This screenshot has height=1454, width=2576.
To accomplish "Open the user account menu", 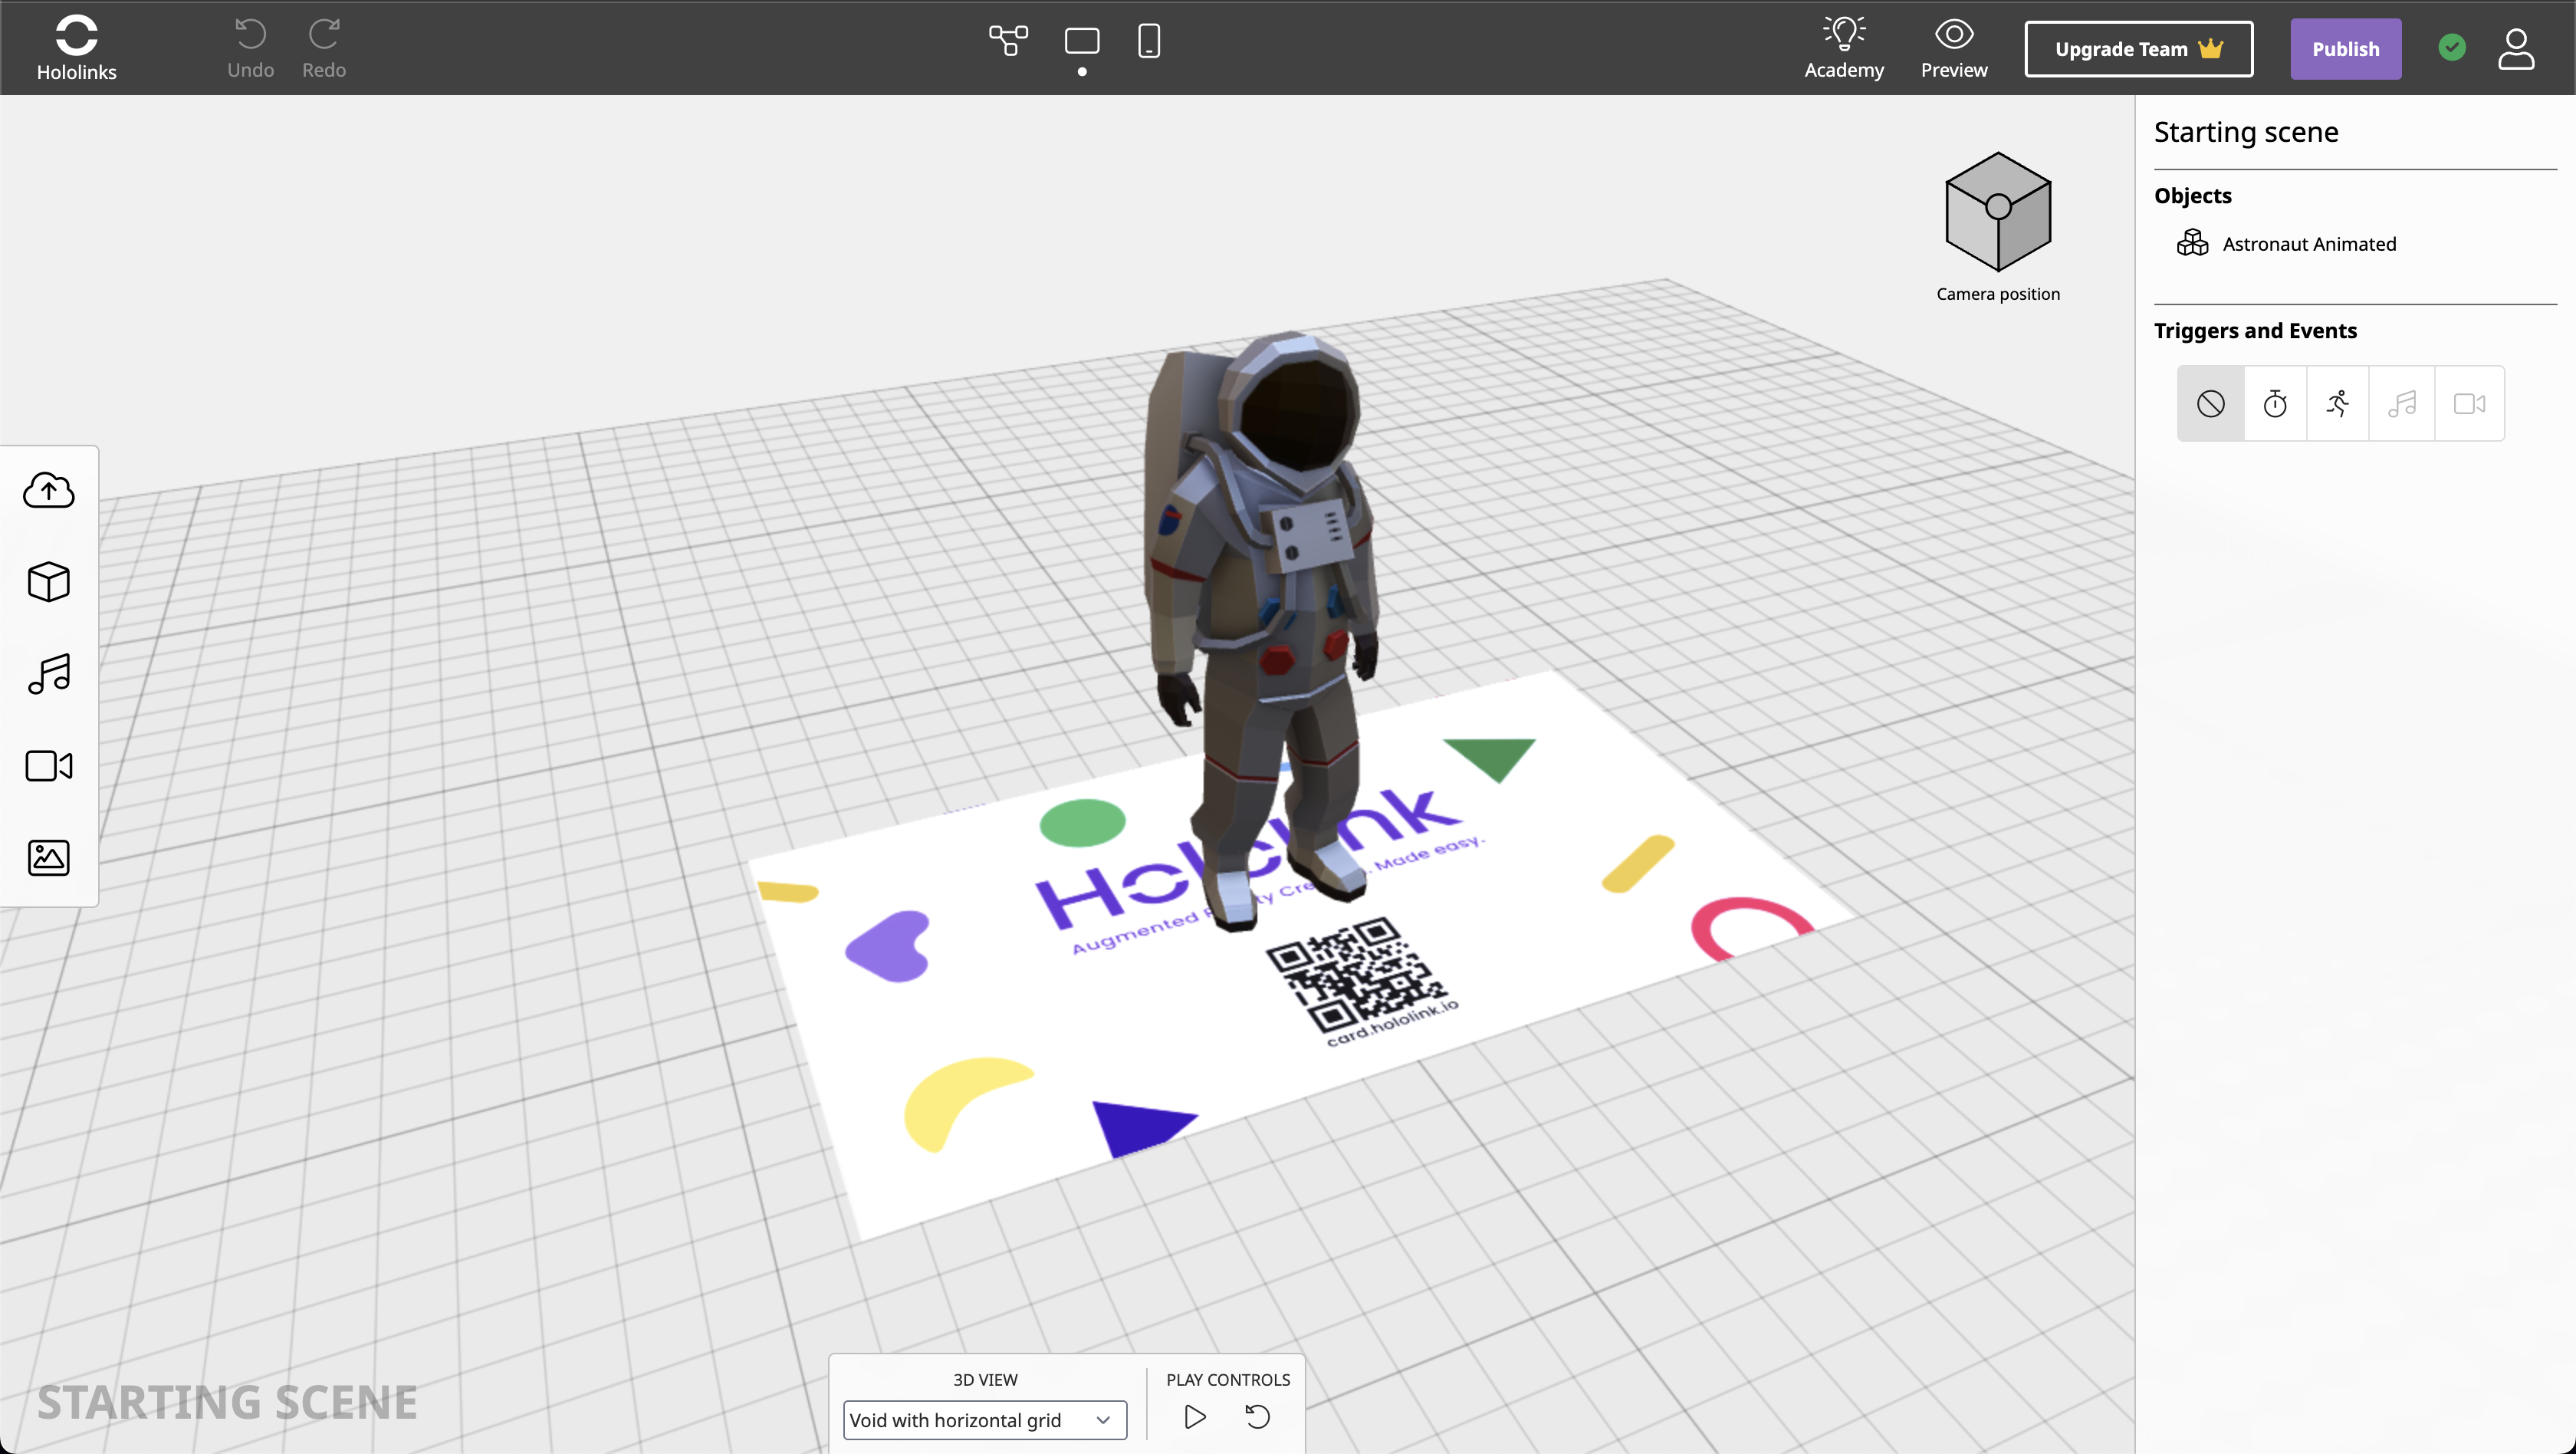I will click(2516, 48).
